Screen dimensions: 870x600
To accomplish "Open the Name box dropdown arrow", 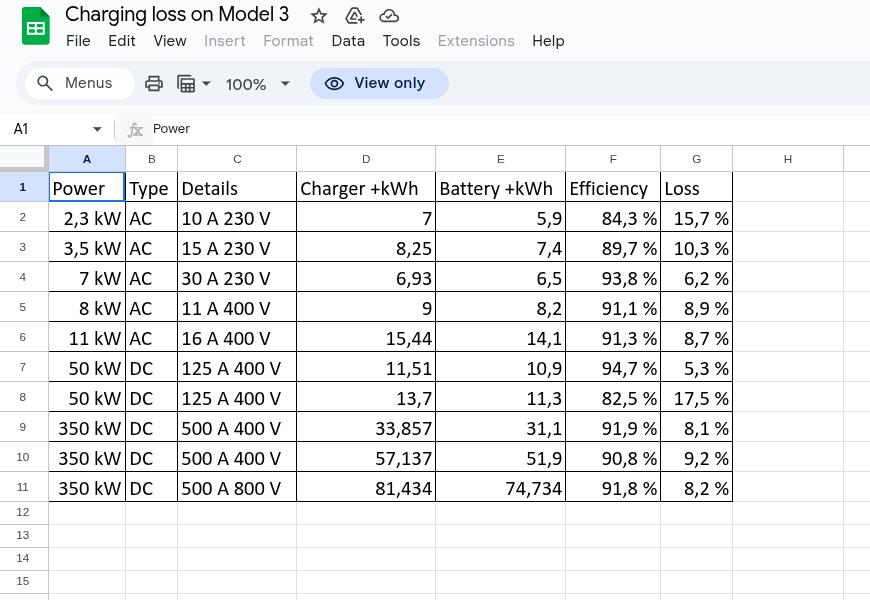I will pyautogui.click(x=97, y=129).
